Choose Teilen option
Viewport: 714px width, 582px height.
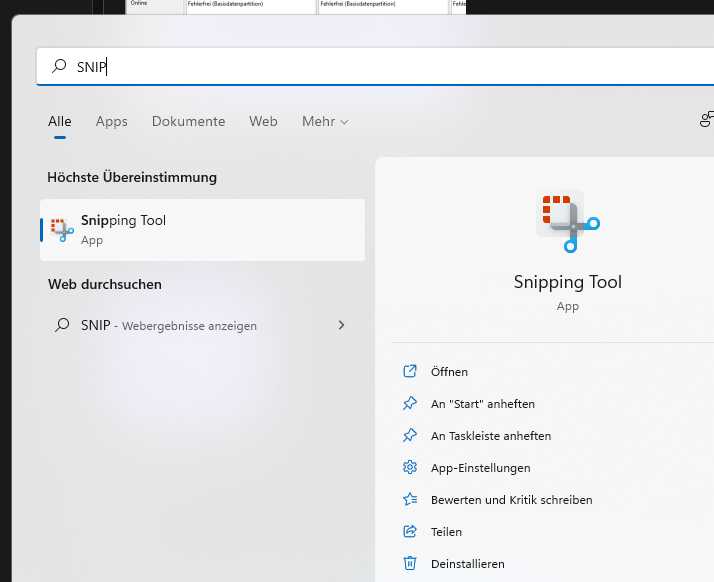[447, 532]
